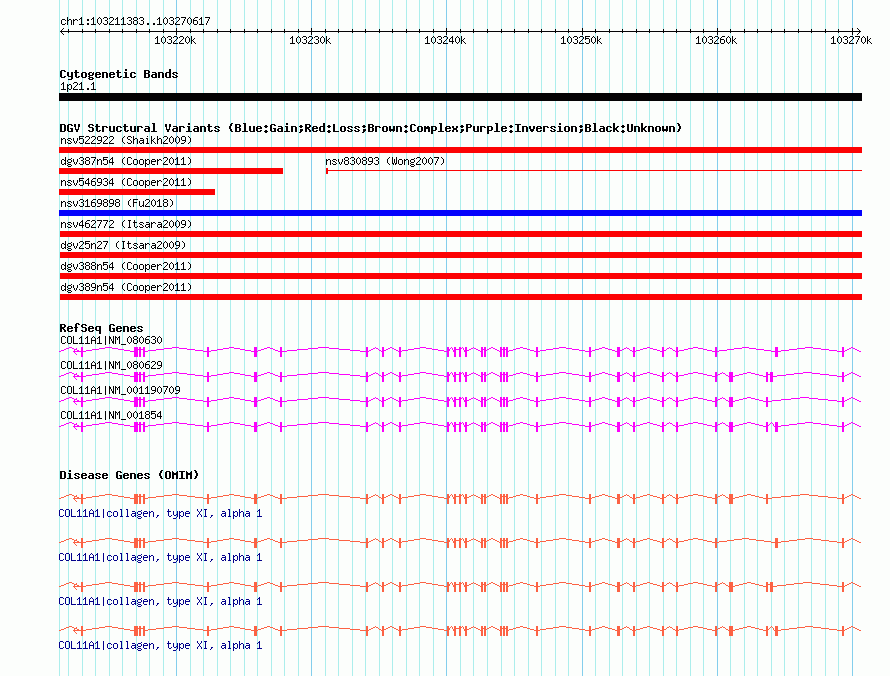Click the dgv25n27 (Itsara2009) variant label
Image resolution: width=890 pixels, height=676 pixels.
123,245
